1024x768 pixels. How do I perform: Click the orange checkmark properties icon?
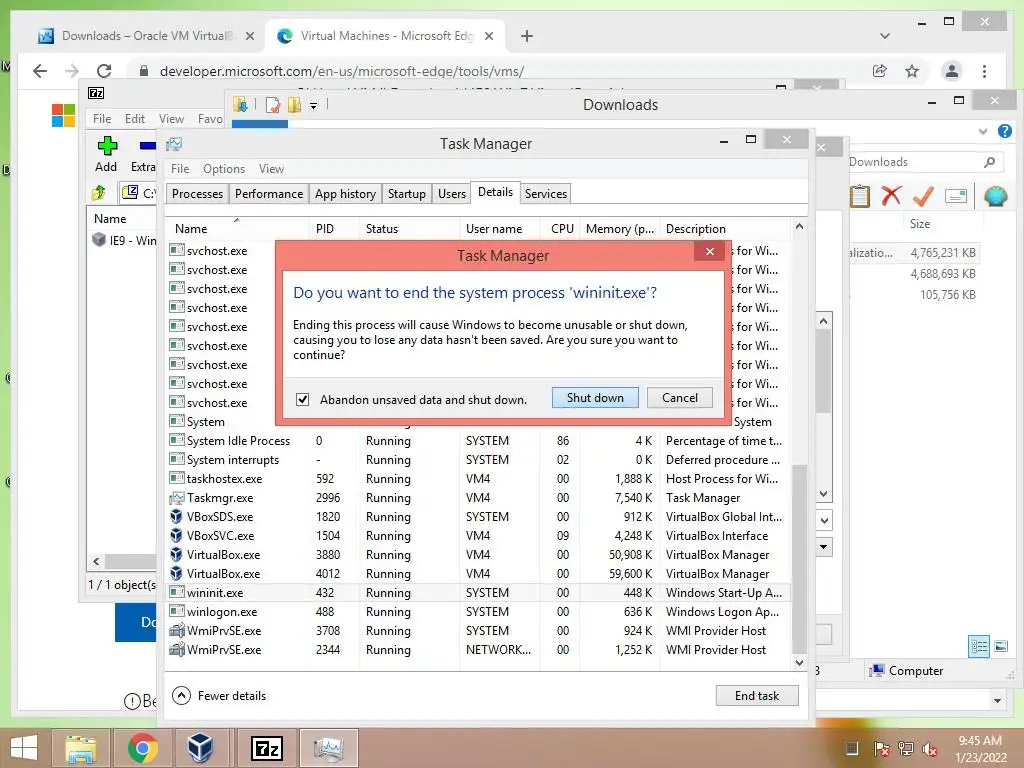click(x=923, y=195)
